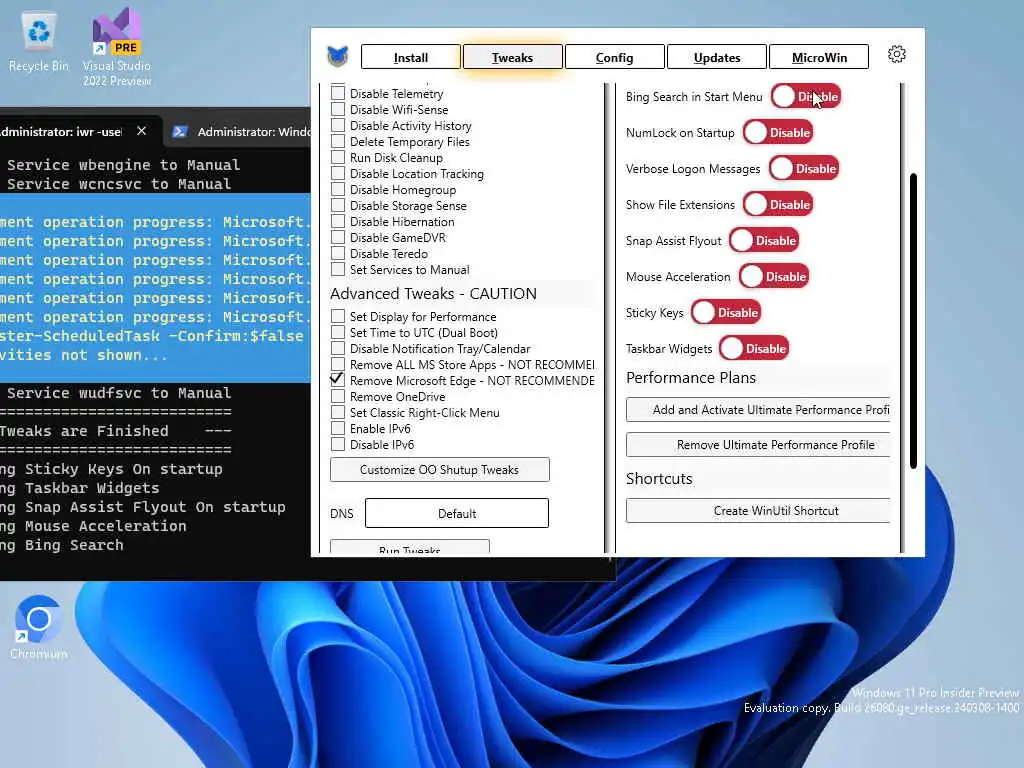Toggle Bing Search in Start Menu
This screenshot has height=768, width=1024.
pos(806,97)
